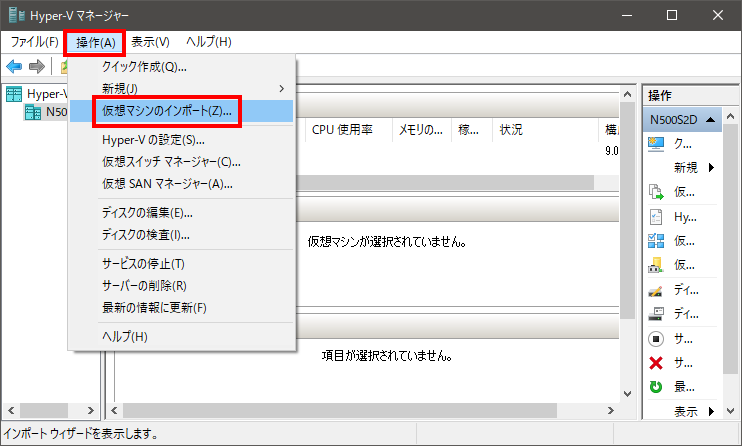Collapse the N500S2D actions section
This screenshot has width=742, height=446.
coord(710,120)
